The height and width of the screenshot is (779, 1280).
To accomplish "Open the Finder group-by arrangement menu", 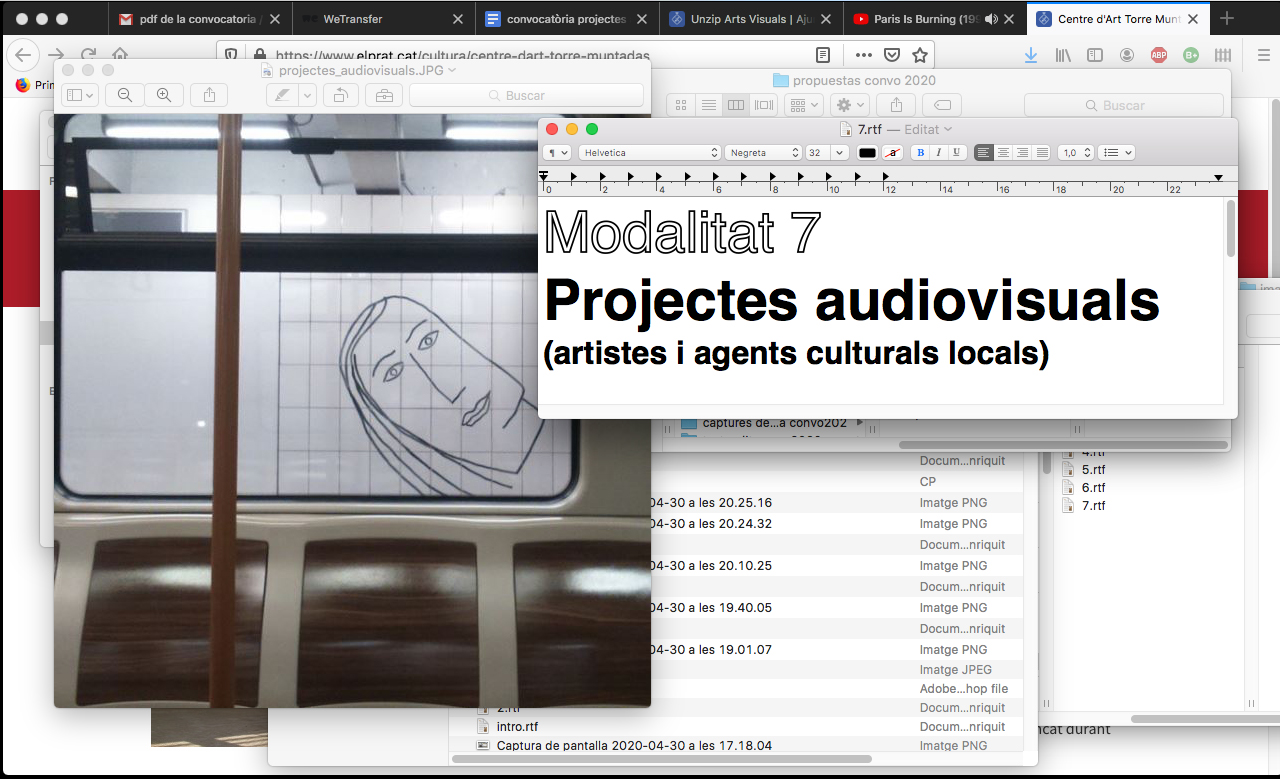I will pyautogui.click(x=803, y=105).
